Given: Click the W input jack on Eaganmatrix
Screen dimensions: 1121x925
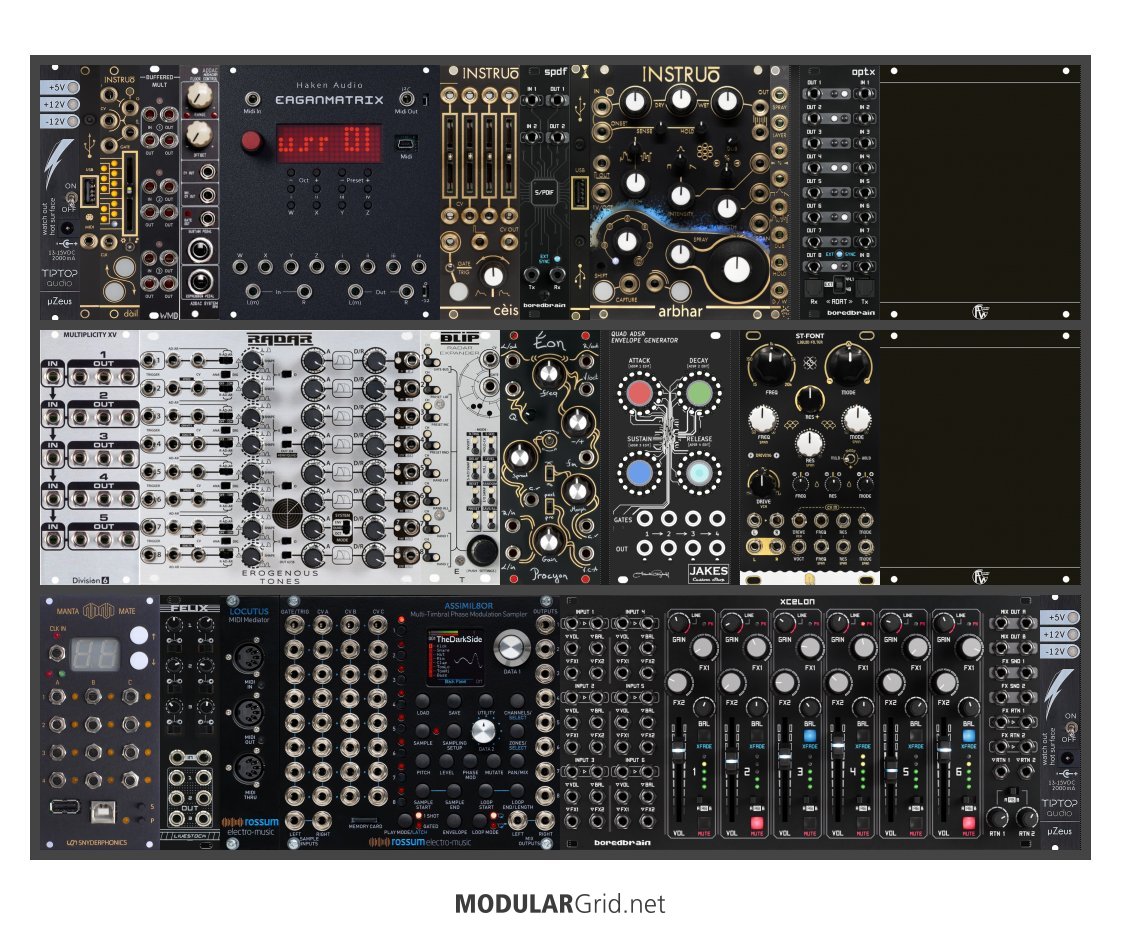Looking at the screenshot, I should [x=240, y=267].
